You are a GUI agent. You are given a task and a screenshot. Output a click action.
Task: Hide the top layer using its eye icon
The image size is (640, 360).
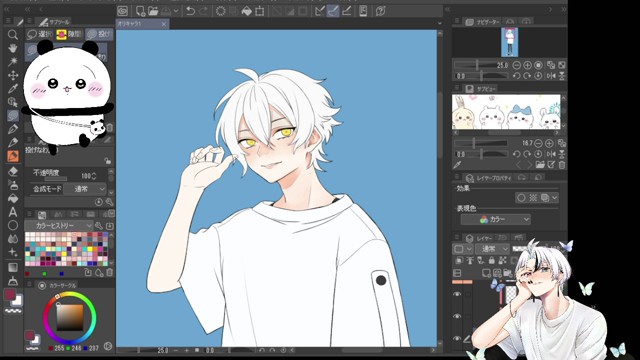click(x=457, y=294)
